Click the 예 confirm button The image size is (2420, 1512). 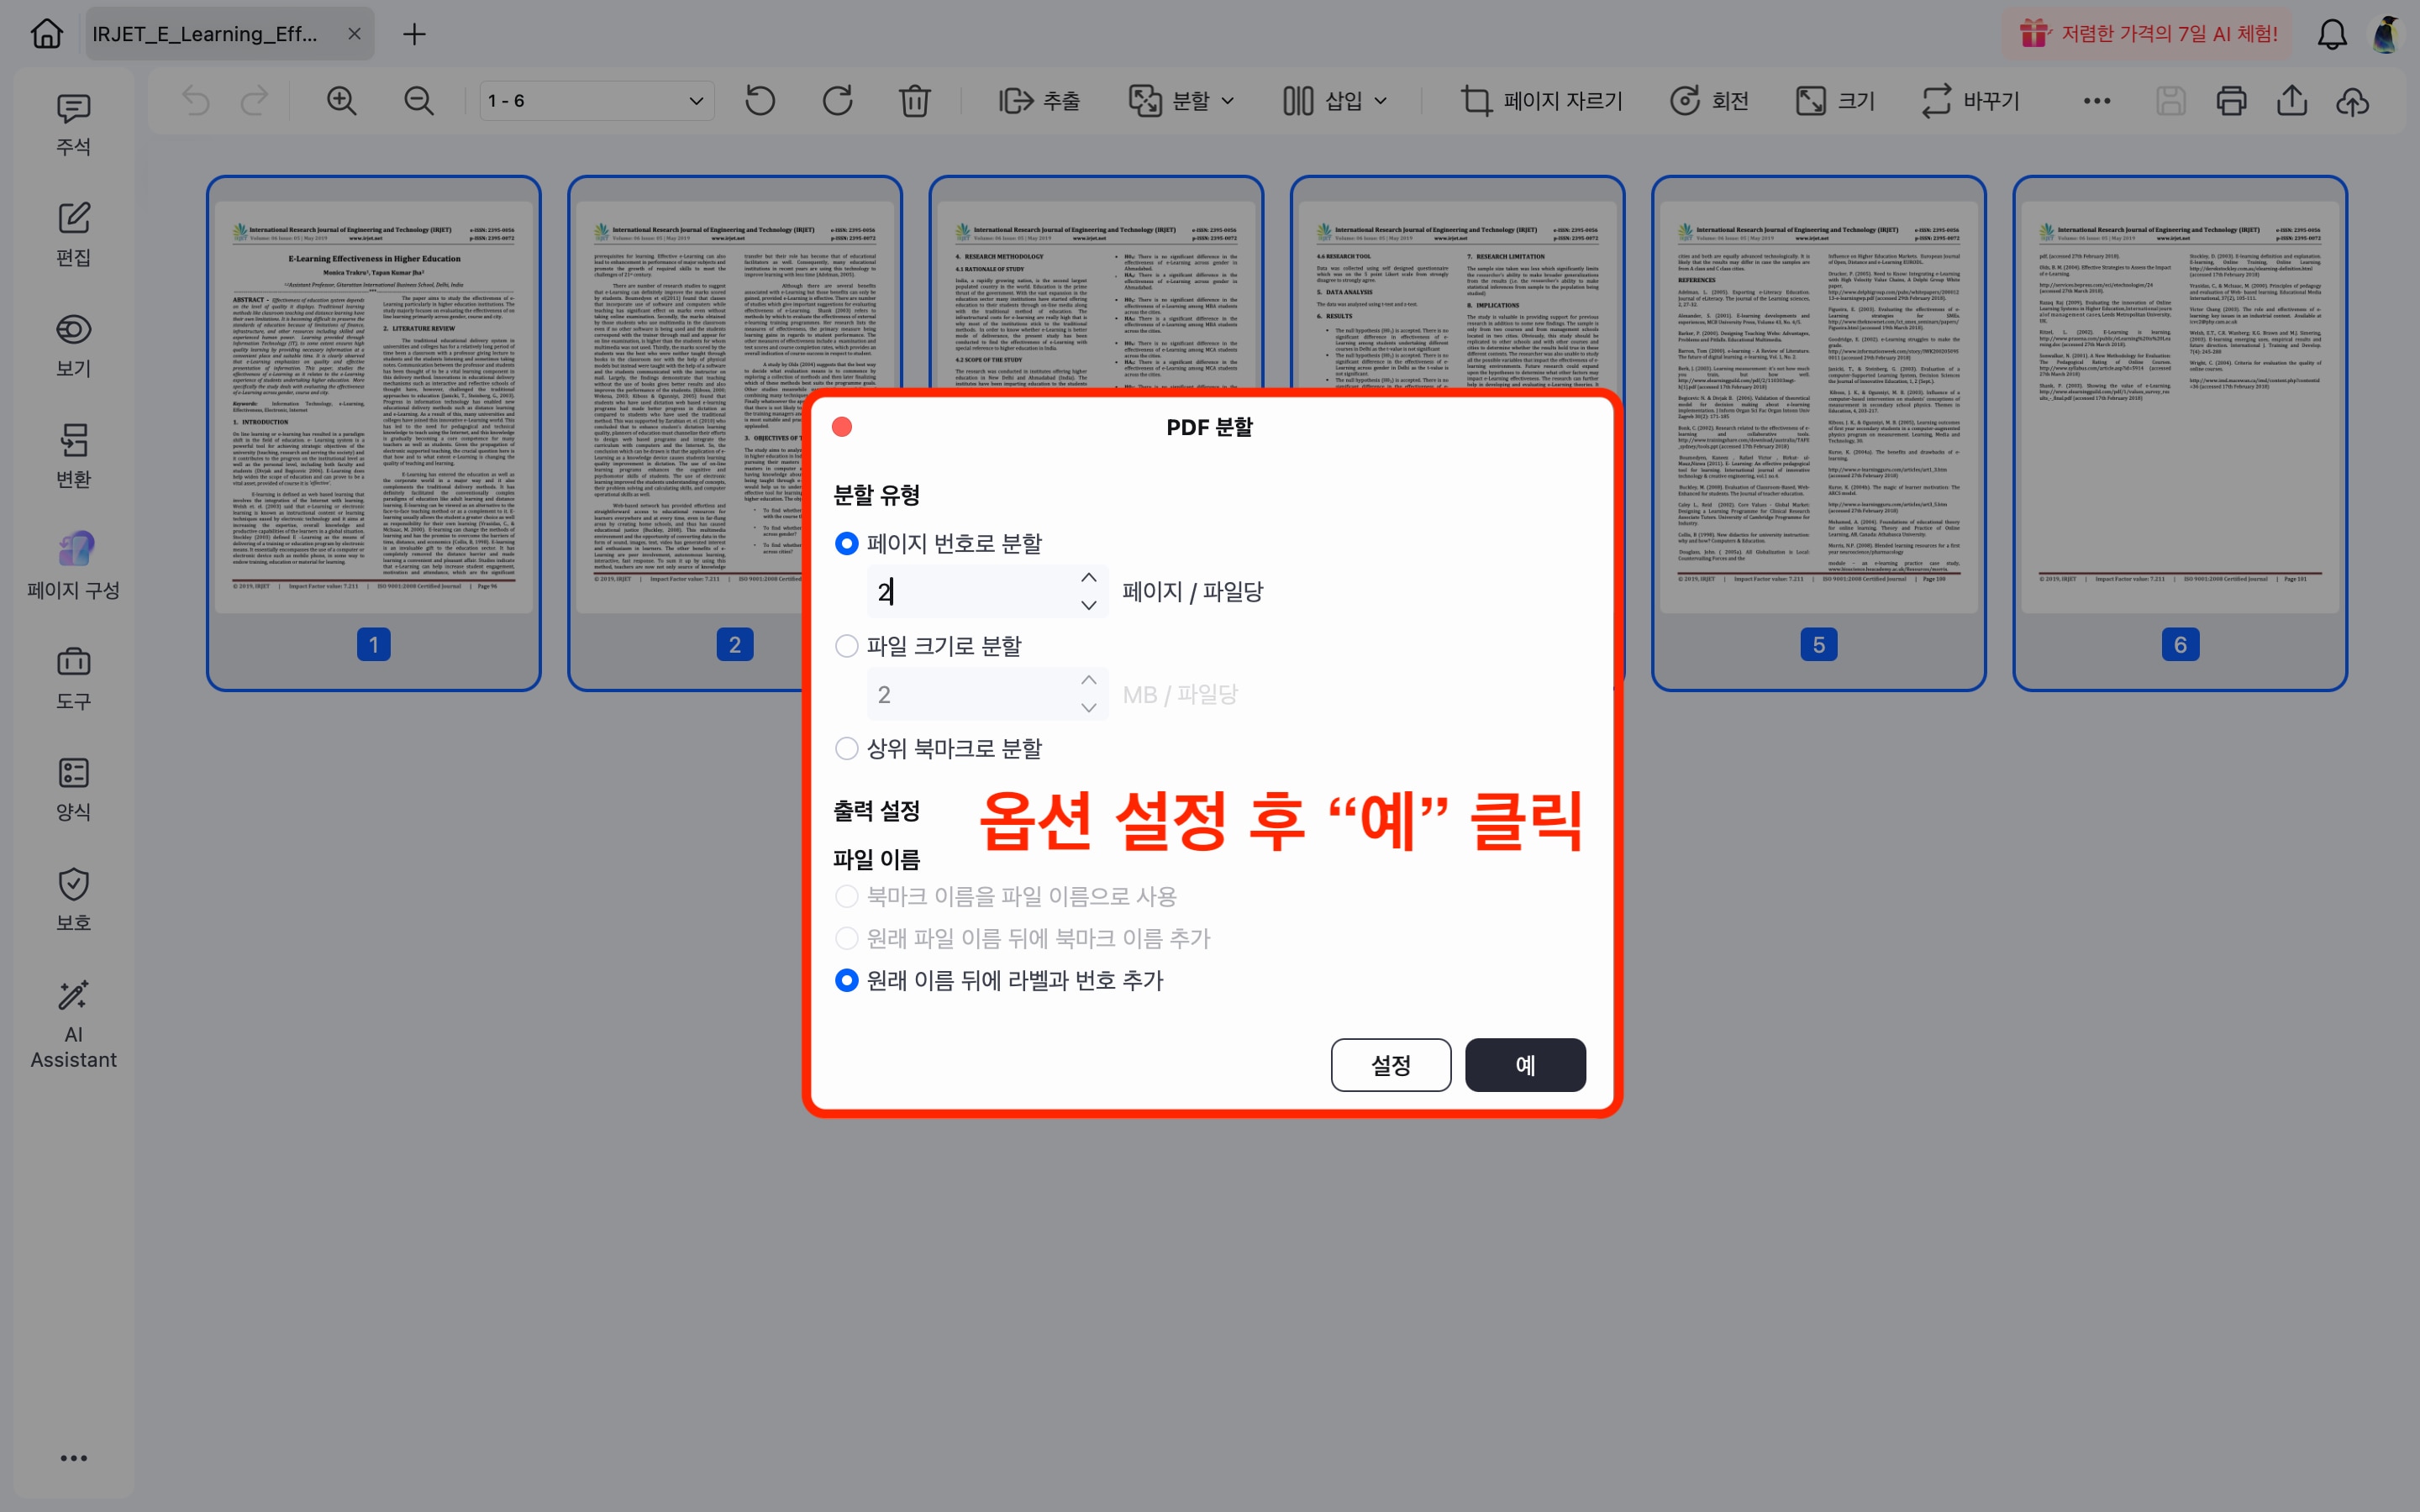pyautogui.click(x=1524, y=1064)
